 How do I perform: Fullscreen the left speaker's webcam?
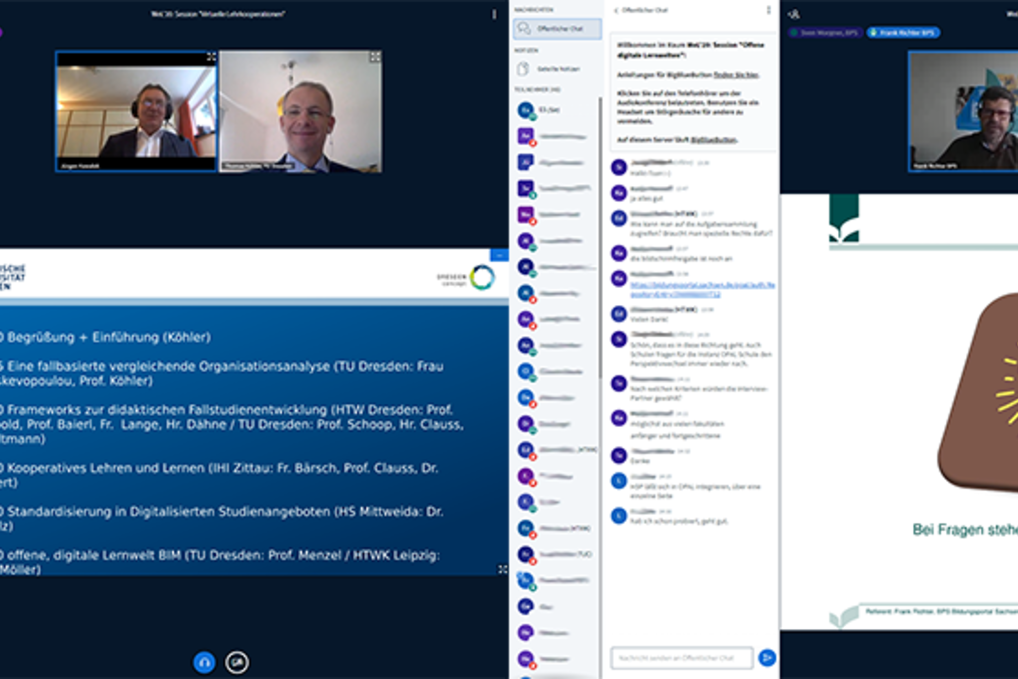click(x=211, y=58)
